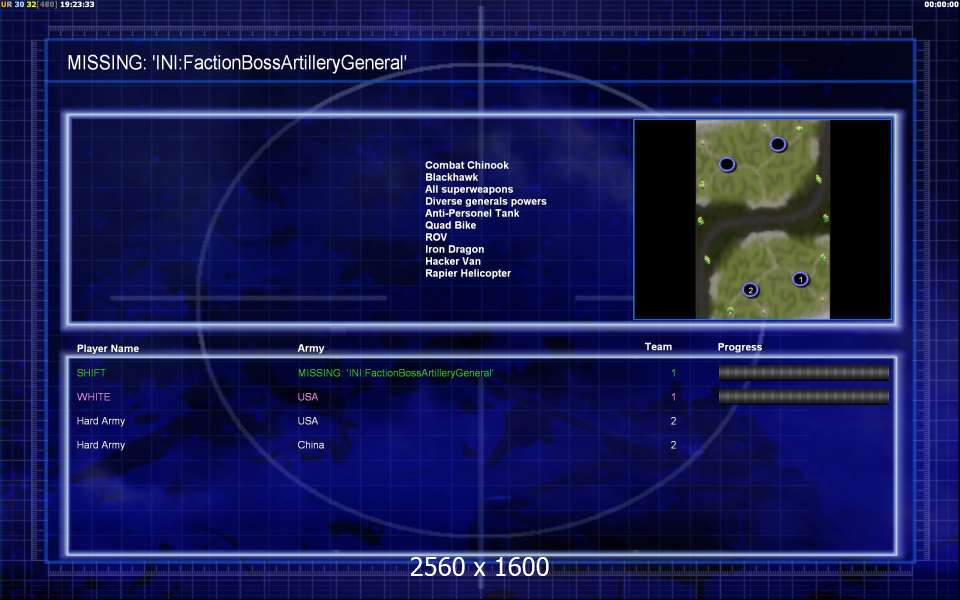Select the map preview thumbnail
Screen dimensions: 960x600
(762, 219)
